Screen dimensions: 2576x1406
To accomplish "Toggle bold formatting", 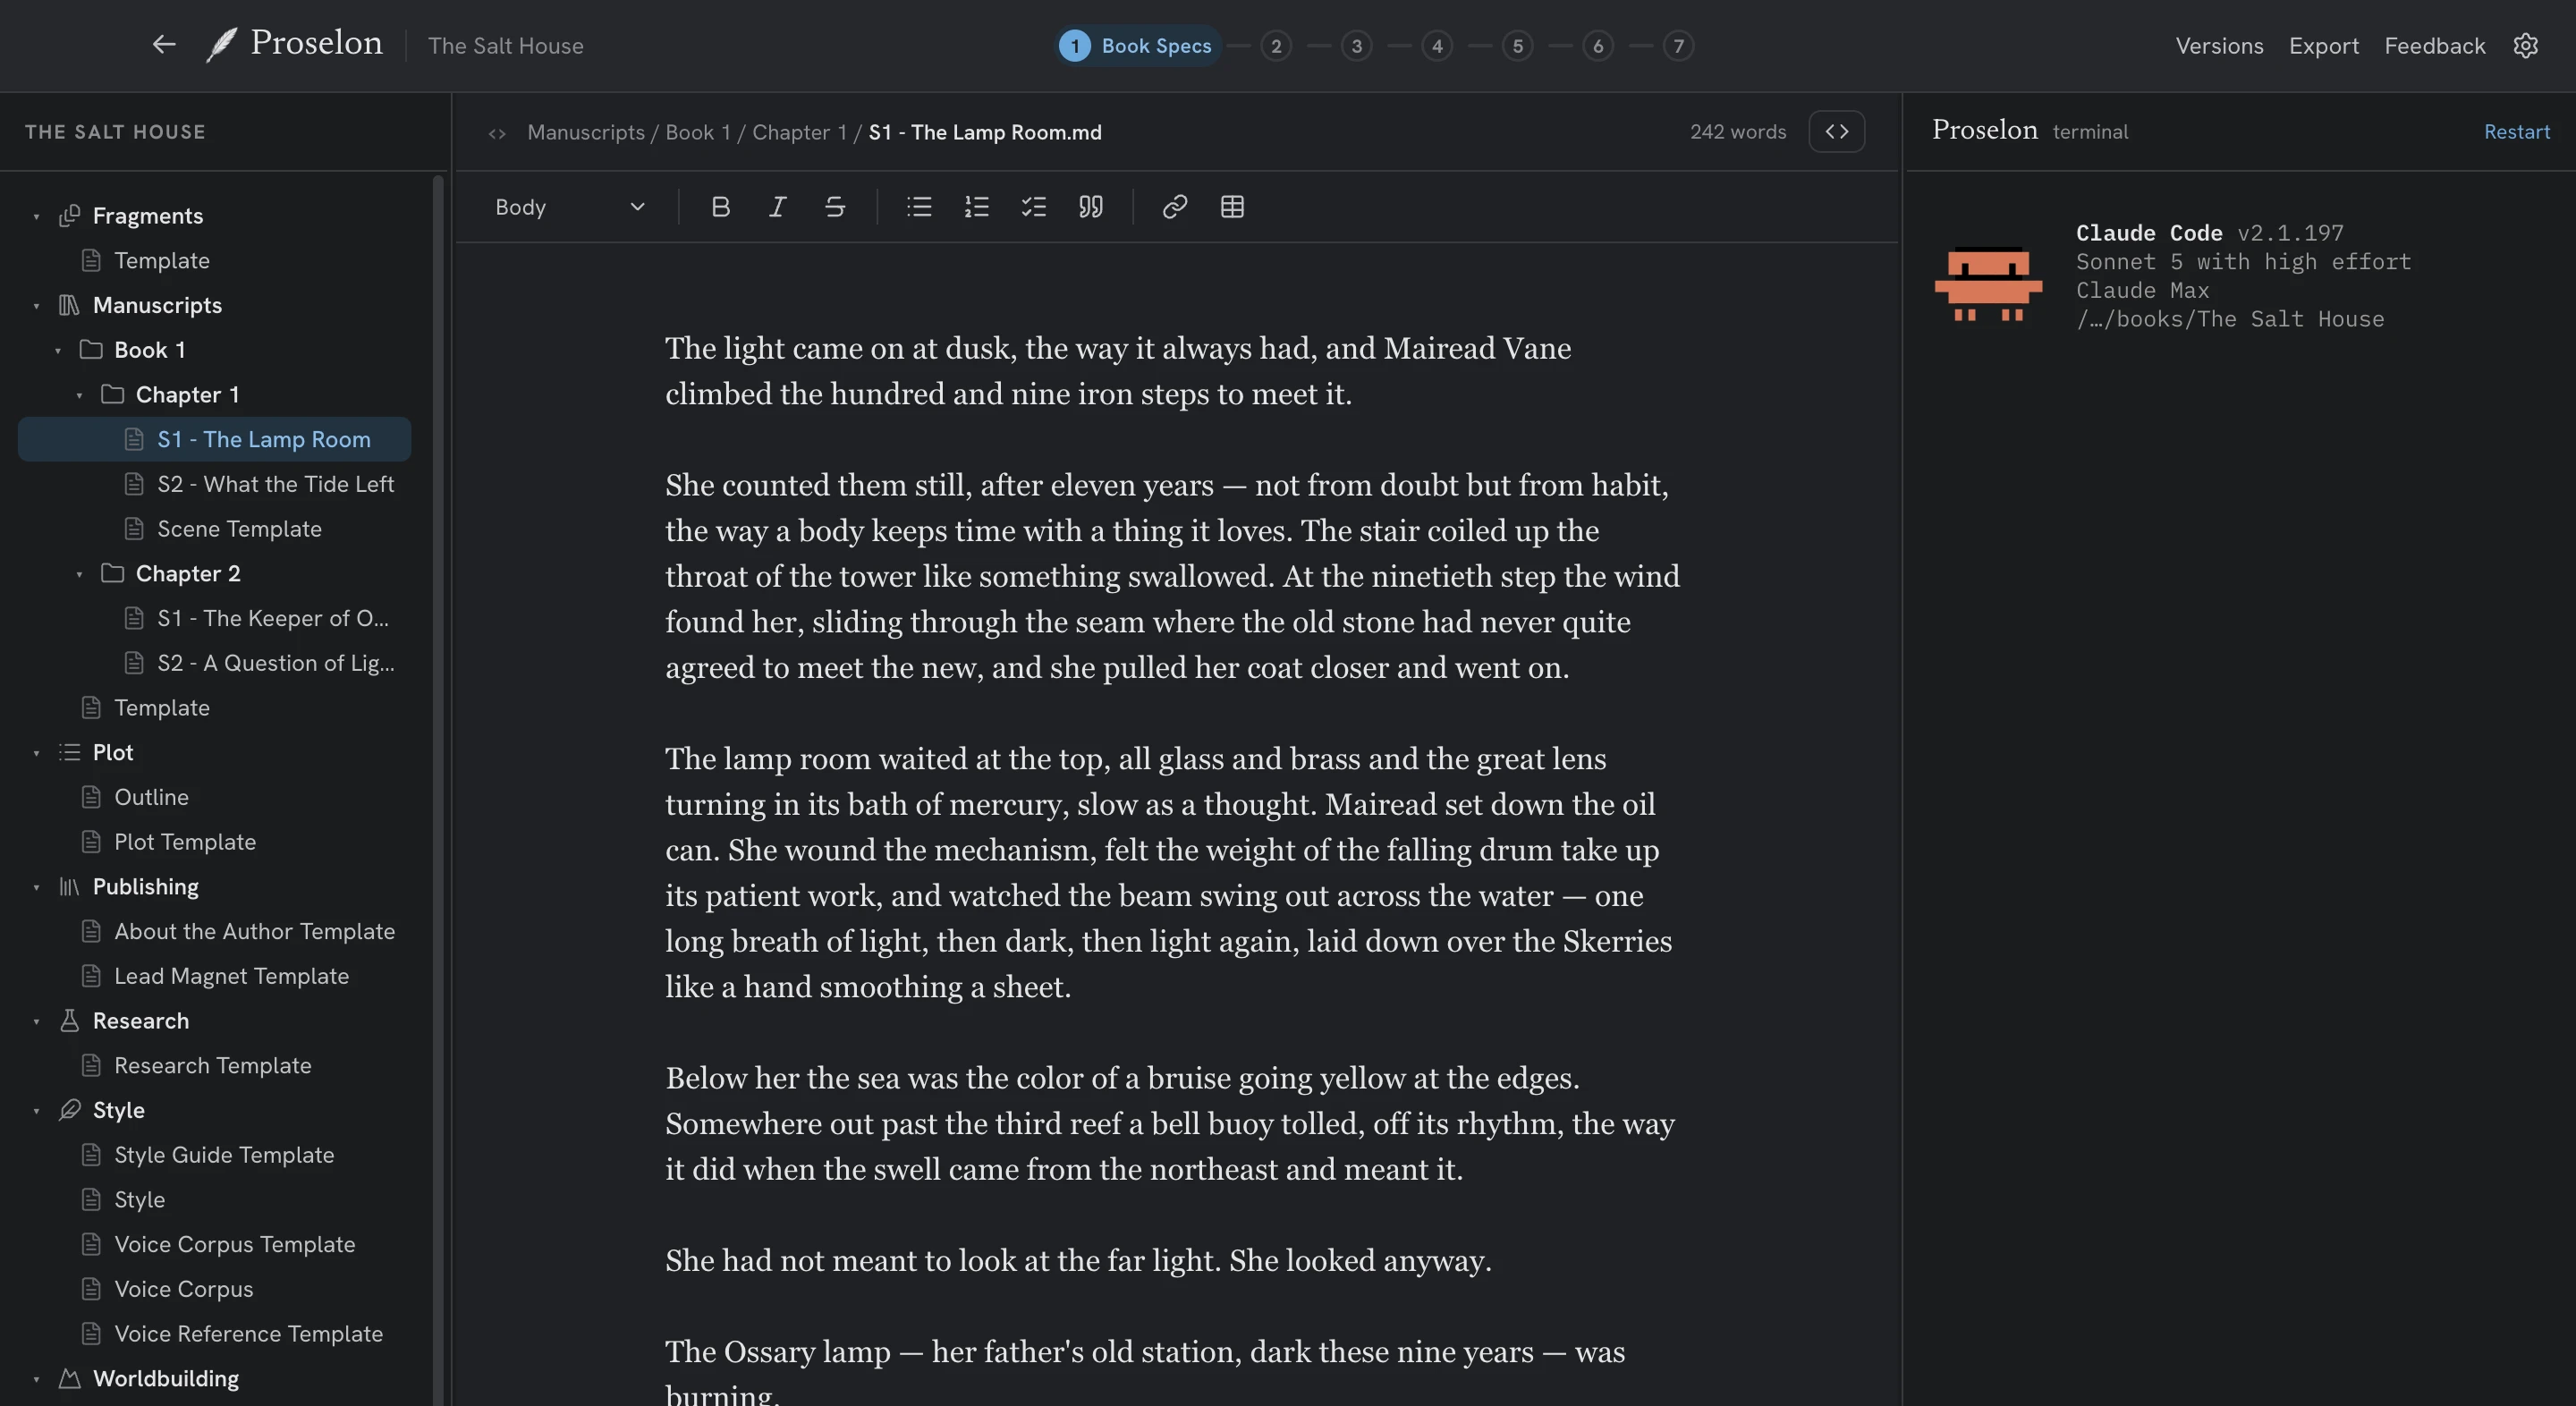I will 720,207.
